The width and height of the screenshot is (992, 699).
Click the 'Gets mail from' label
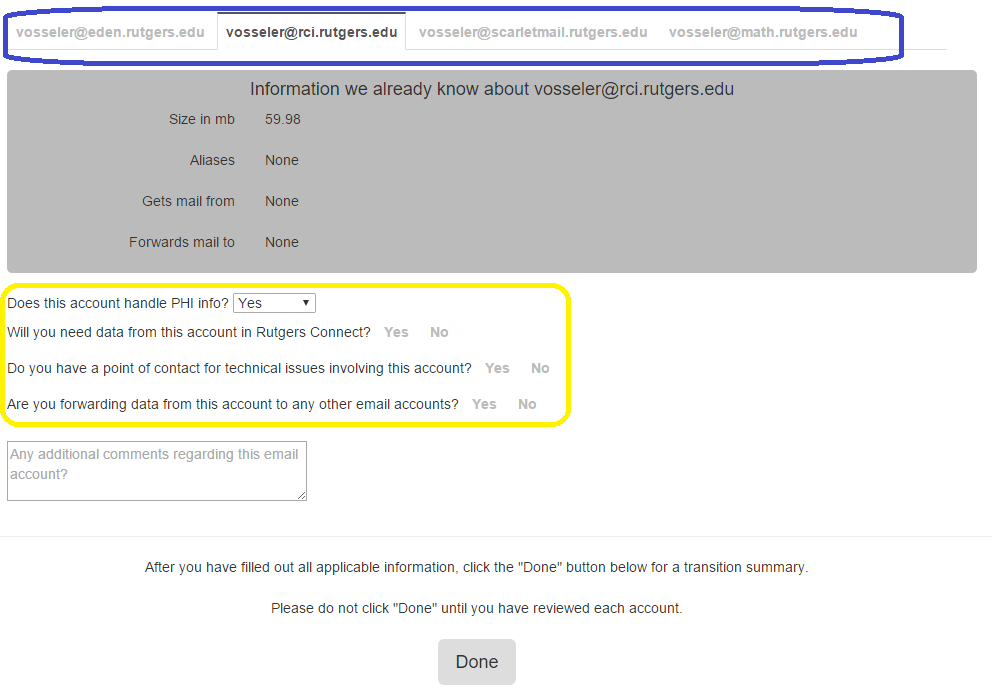click(x=188, y=201)
